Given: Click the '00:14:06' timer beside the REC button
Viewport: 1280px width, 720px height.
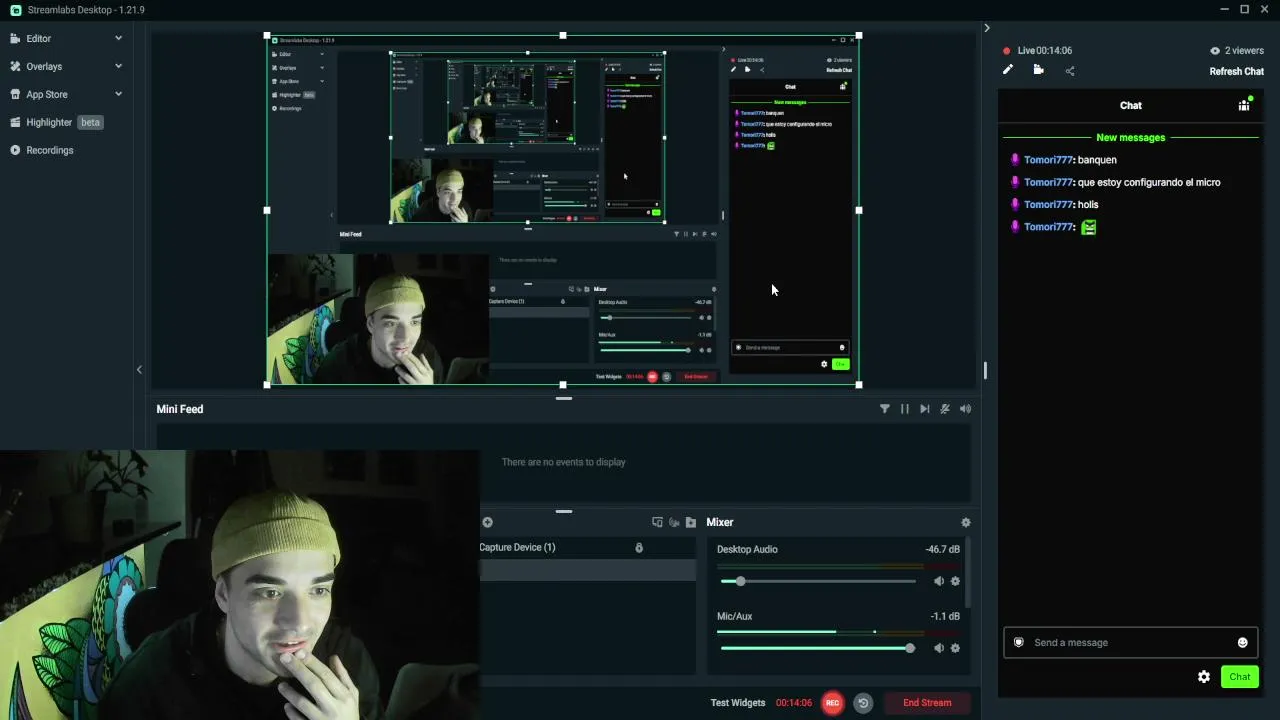Looking at the screenshot, I should 794,703.
